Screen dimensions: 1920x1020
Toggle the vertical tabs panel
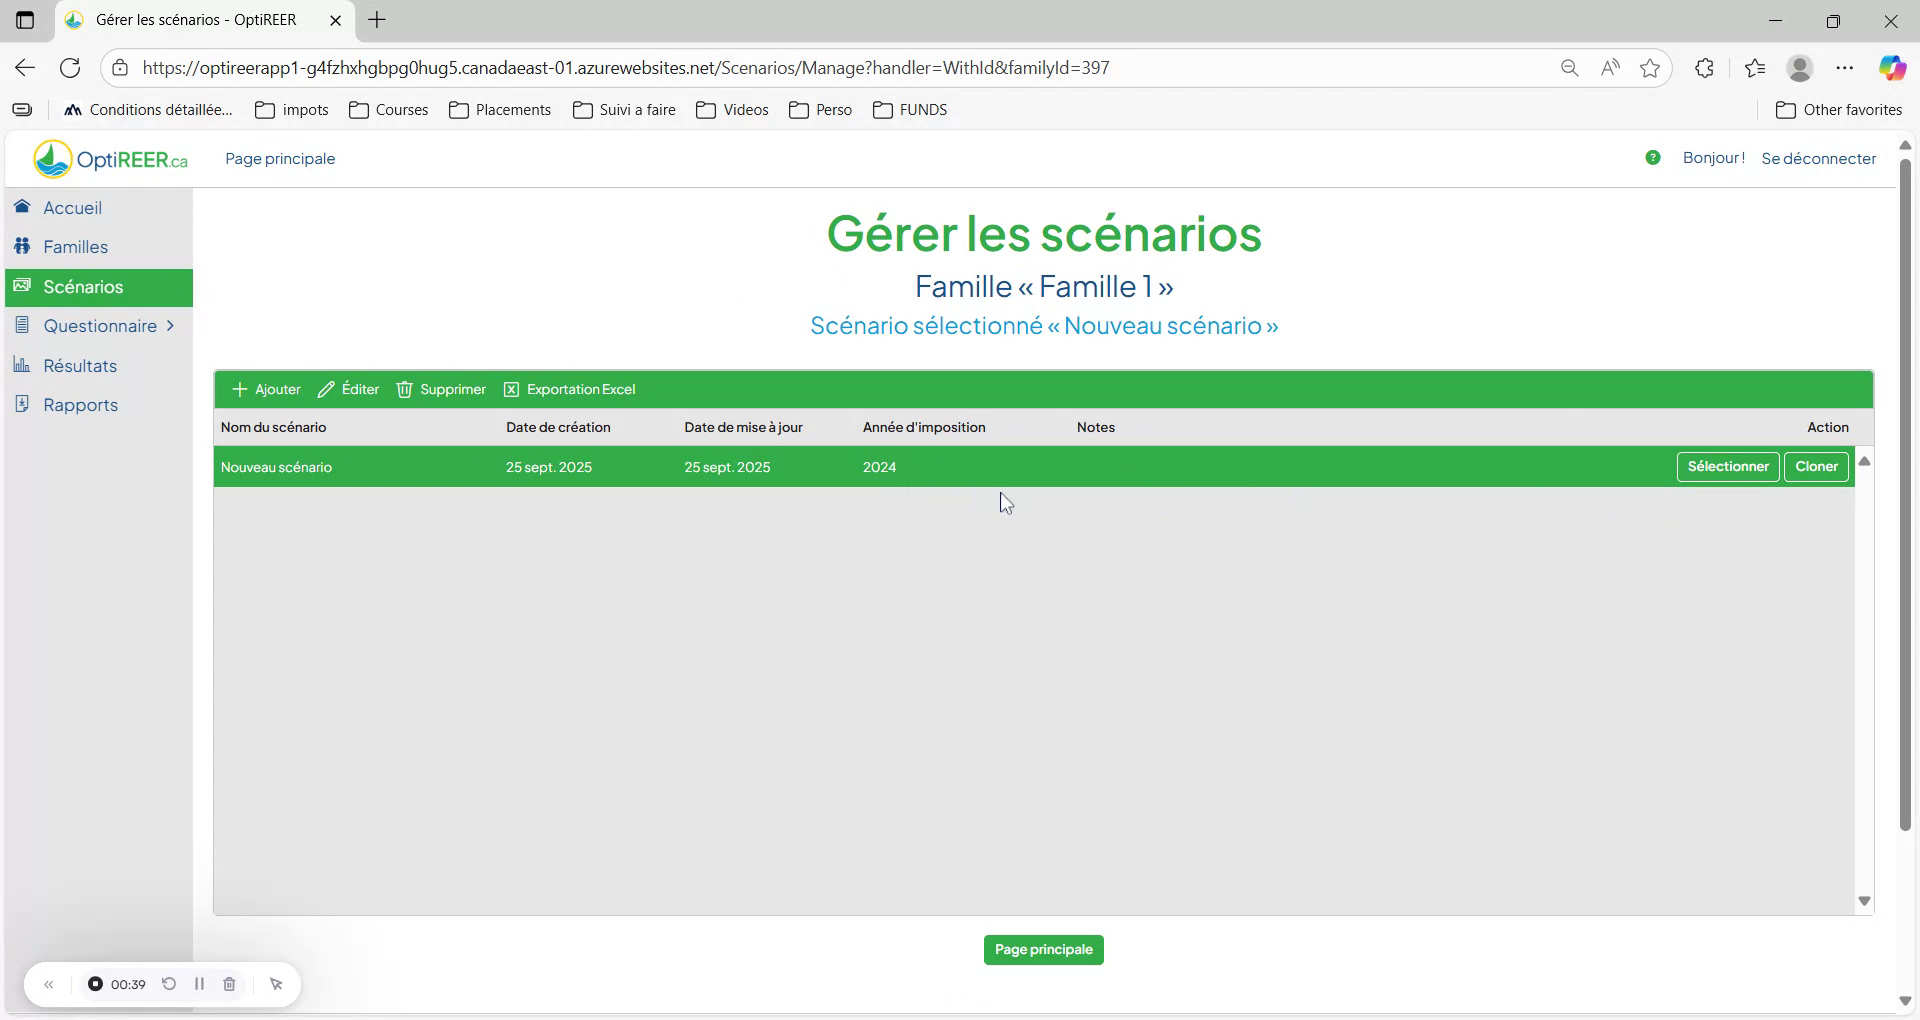point(25,20)
